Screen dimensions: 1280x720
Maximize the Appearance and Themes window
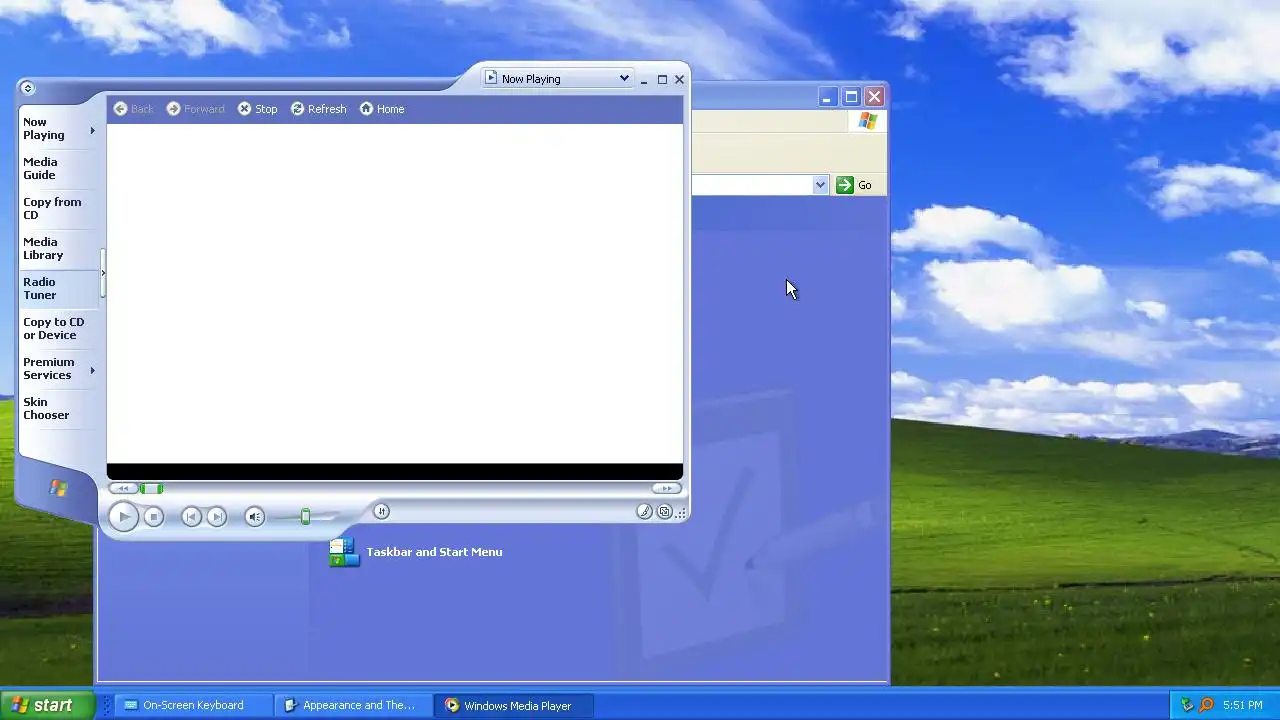[851, 97]
